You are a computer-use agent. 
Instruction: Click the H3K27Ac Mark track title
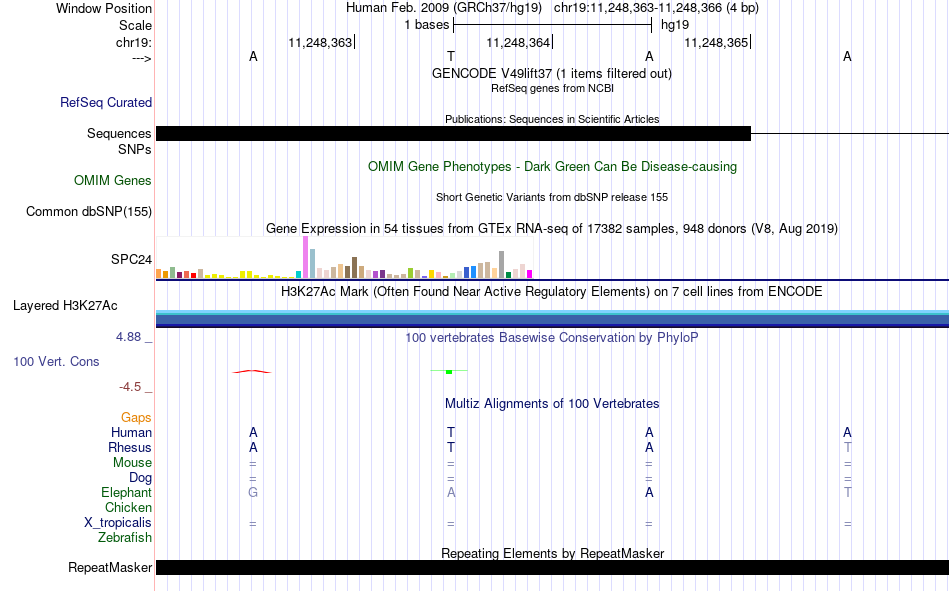coord(552,292)
